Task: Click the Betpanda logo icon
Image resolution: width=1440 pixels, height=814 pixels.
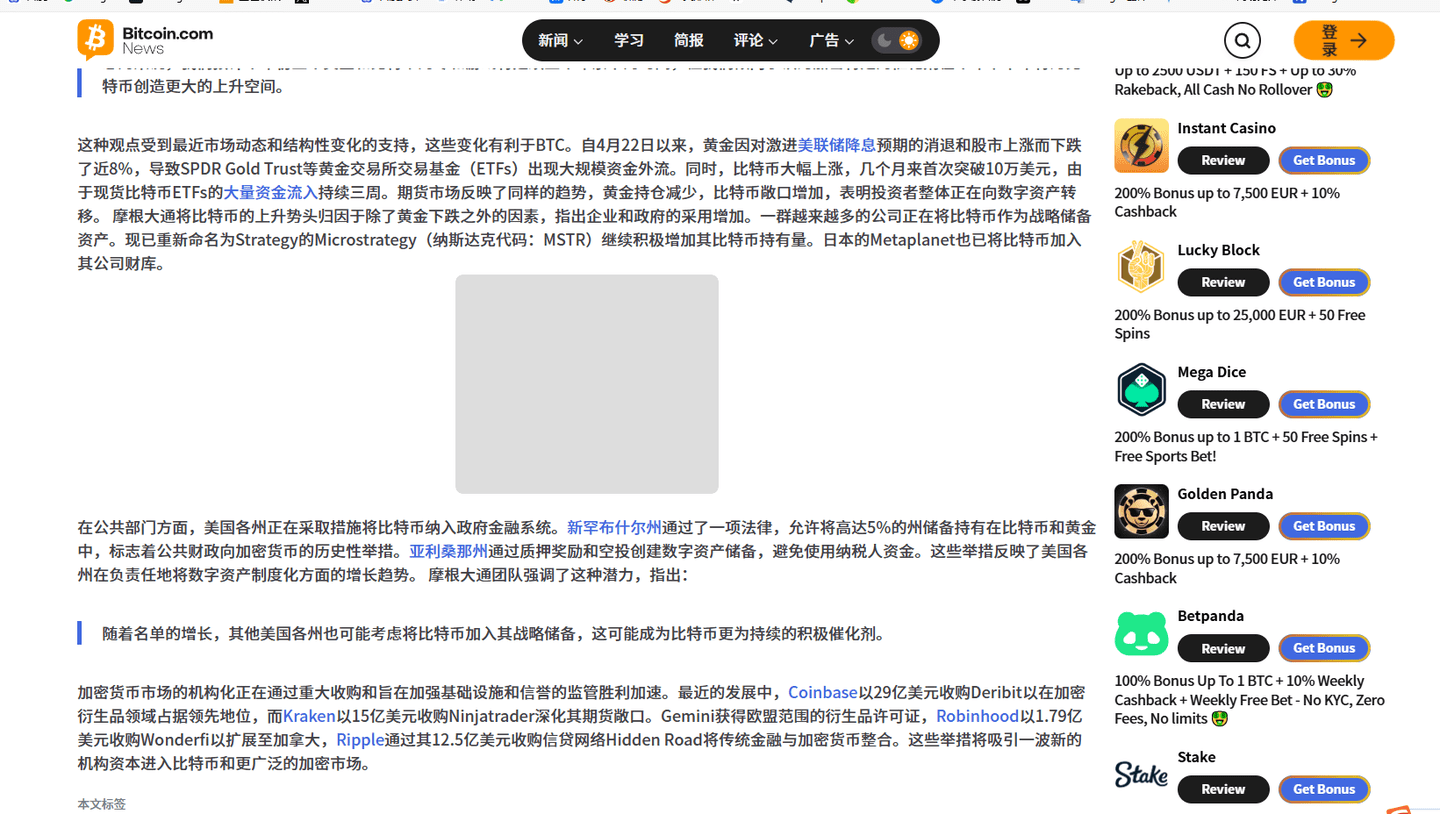Action: pos(1141,634)
